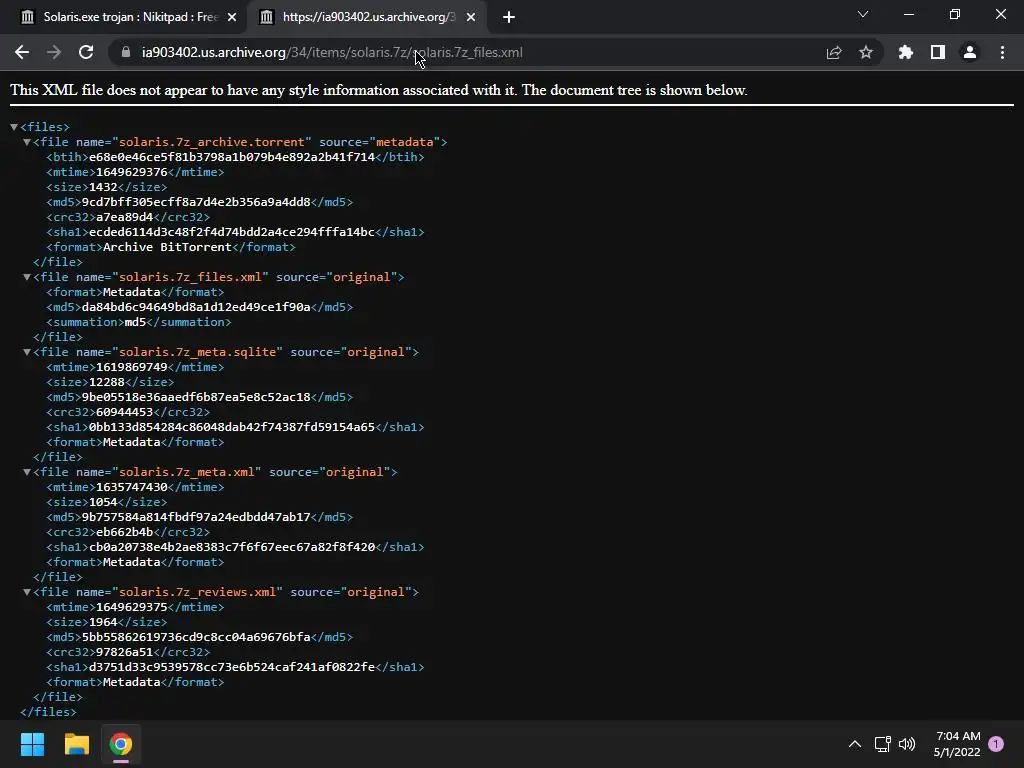Select the ia903402.us.archive.org tab
Viewport: 1024px width, 768px height.
[x=368, y=17]
